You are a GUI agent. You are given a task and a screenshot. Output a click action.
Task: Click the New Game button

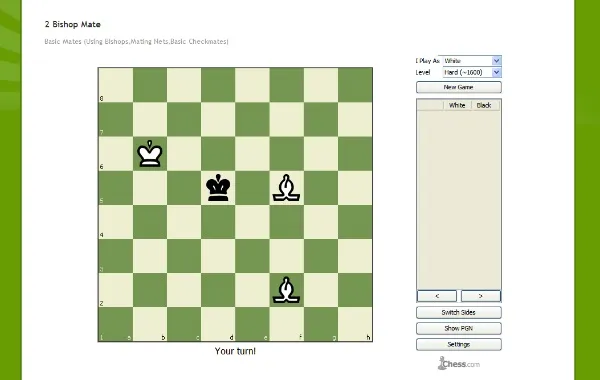pos(458,87)
